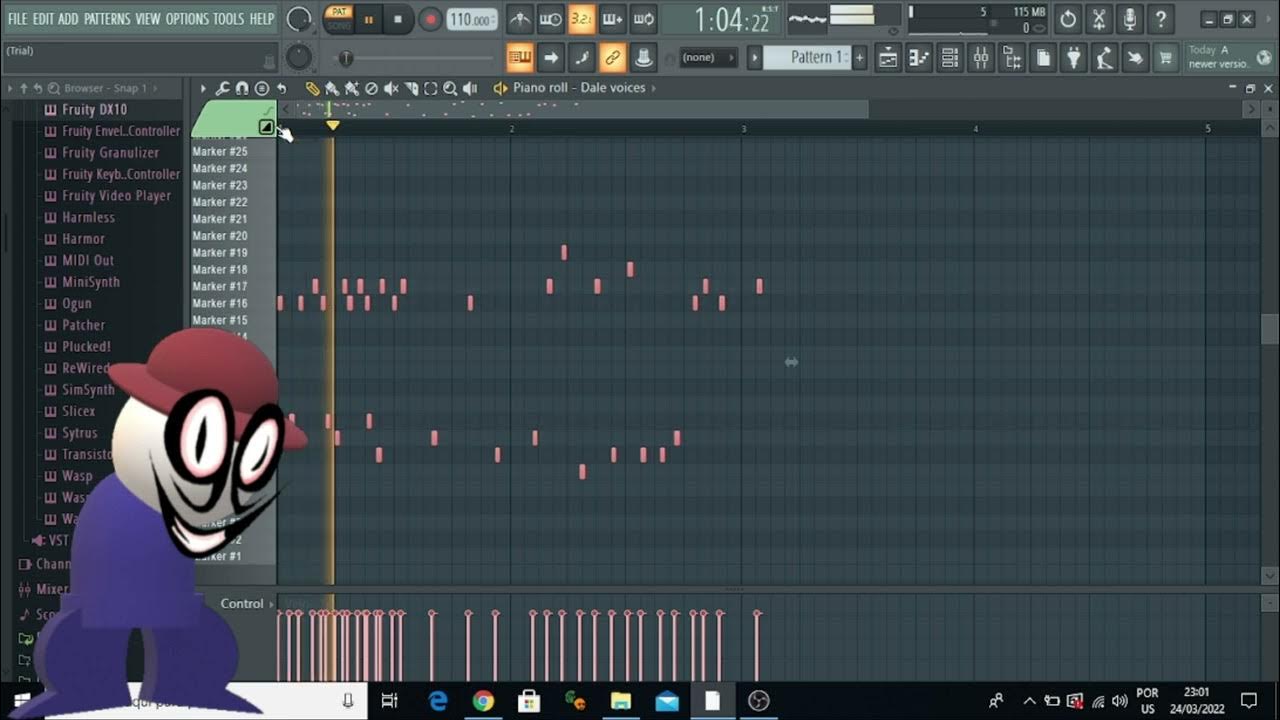Open target channel arrow after Dale voices
1280x720 pixels.
654,88
